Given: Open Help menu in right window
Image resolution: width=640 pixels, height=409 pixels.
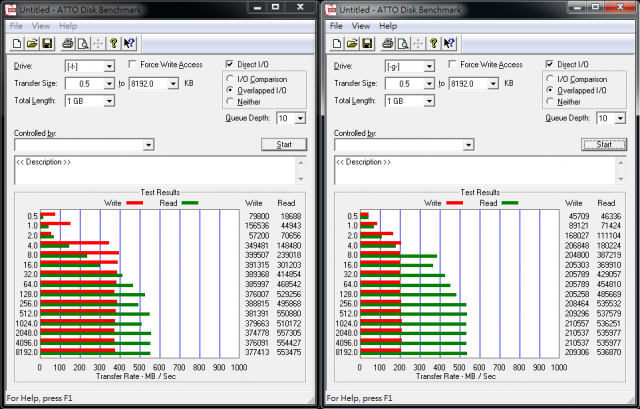Looking at the screenshot, I should coord(388,26).
